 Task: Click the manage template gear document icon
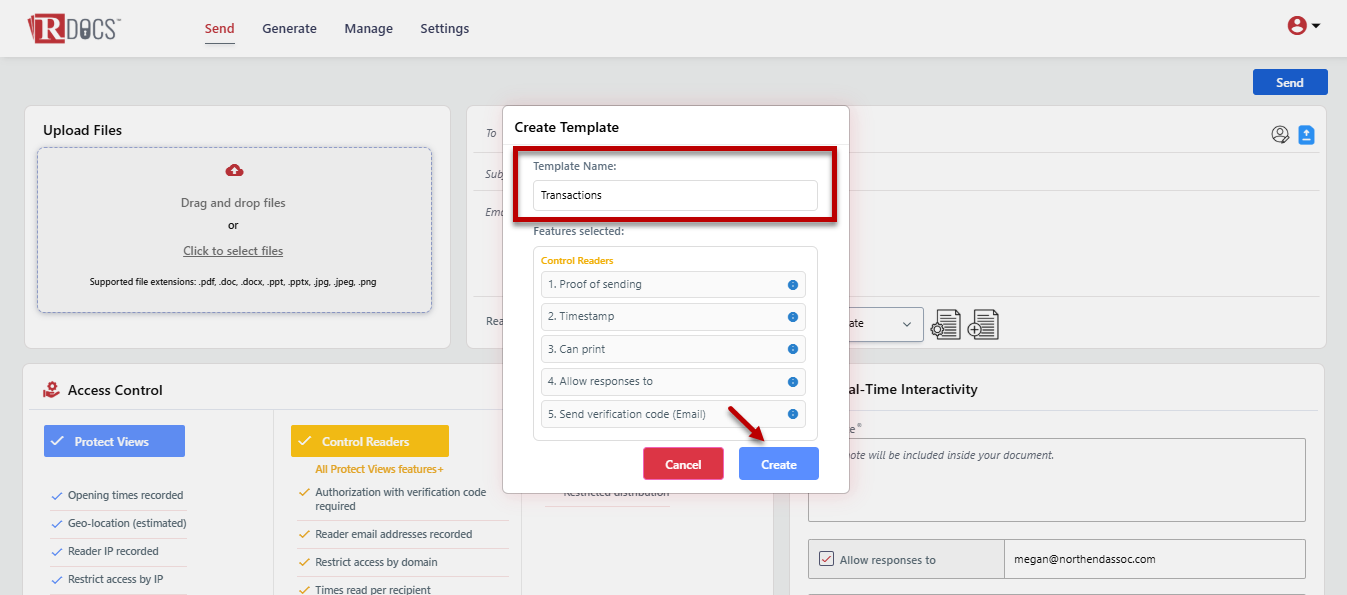coord(945,325)
